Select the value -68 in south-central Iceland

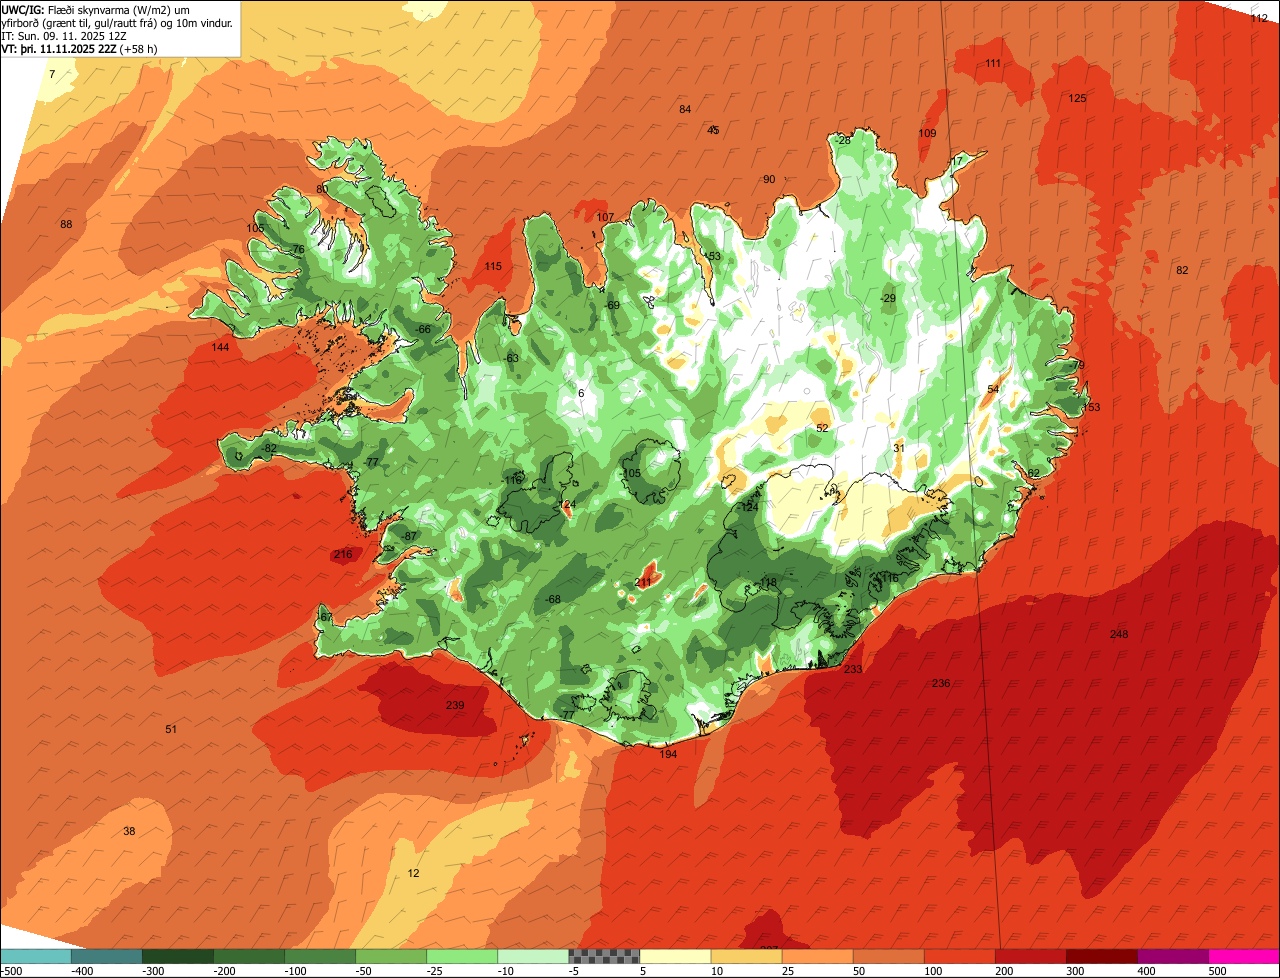pos(552,599)
